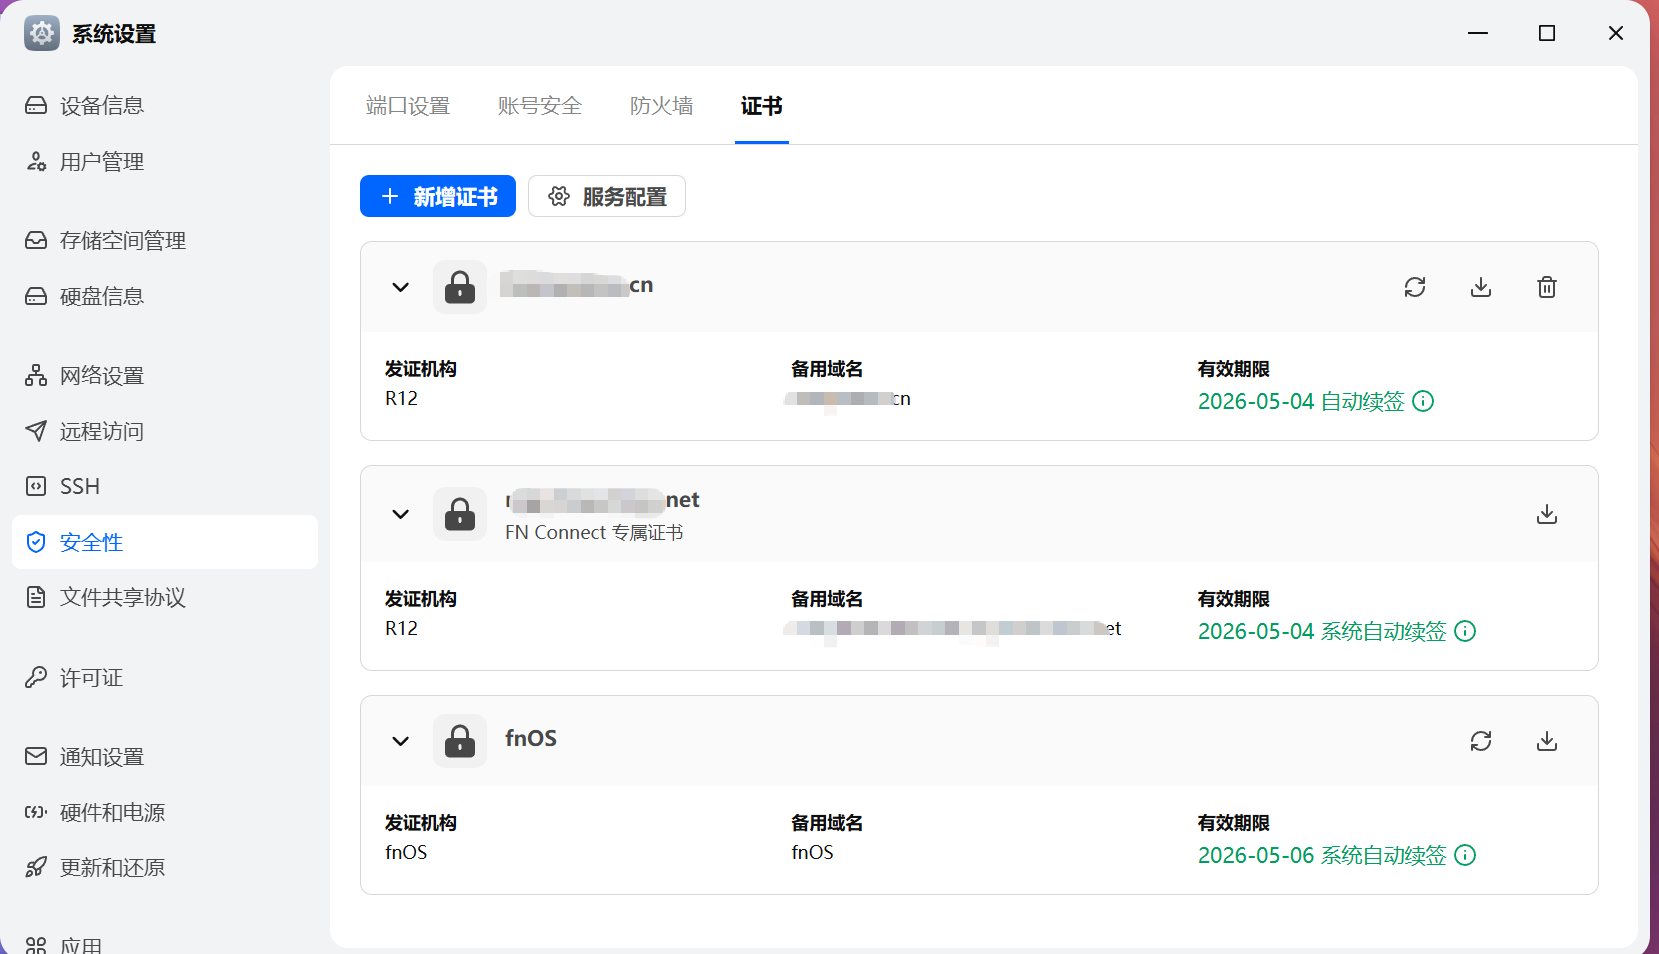The height and width of the screenshot is (954, 1659).
Task: Collapse the FN Connect certificate card
Action: (401, 514)
